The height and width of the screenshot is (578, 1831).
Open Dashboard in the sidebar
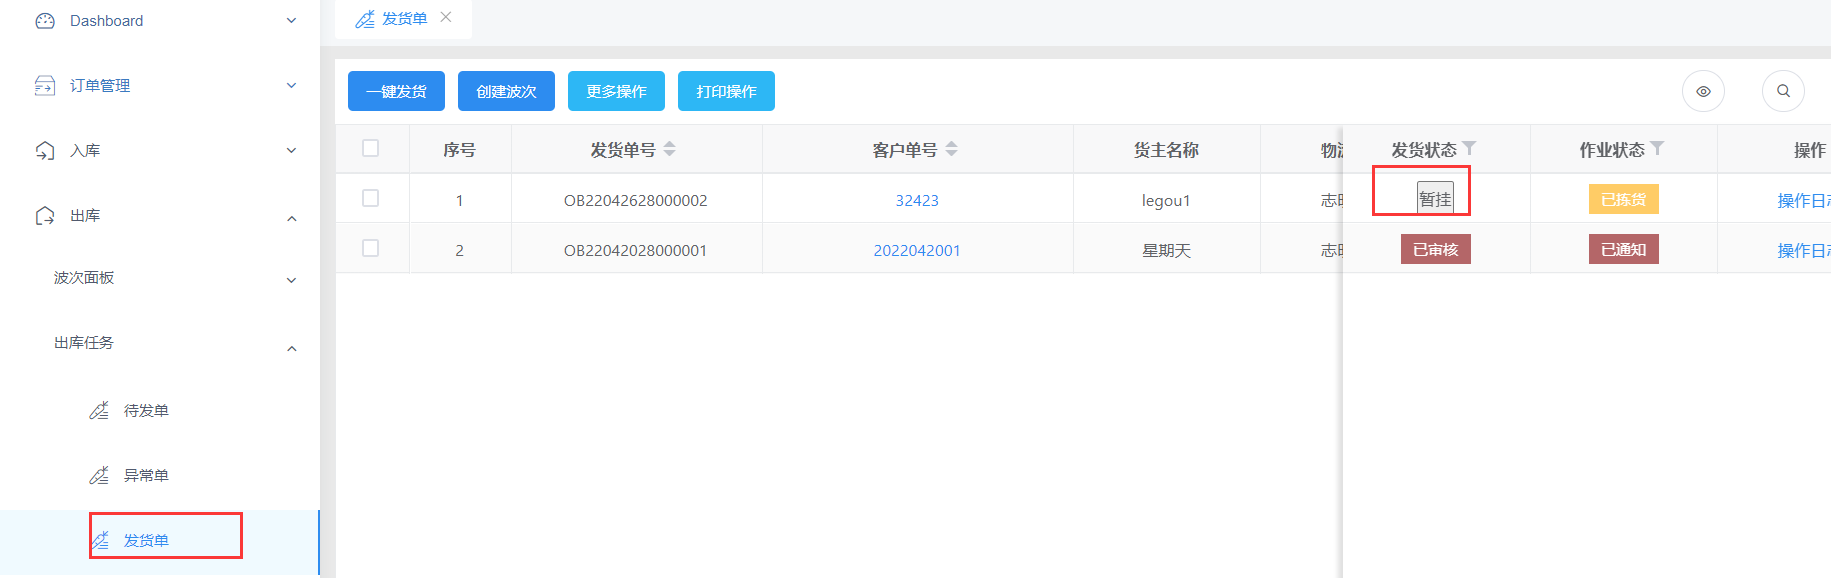pyautogui.click(x=106, y=21)
